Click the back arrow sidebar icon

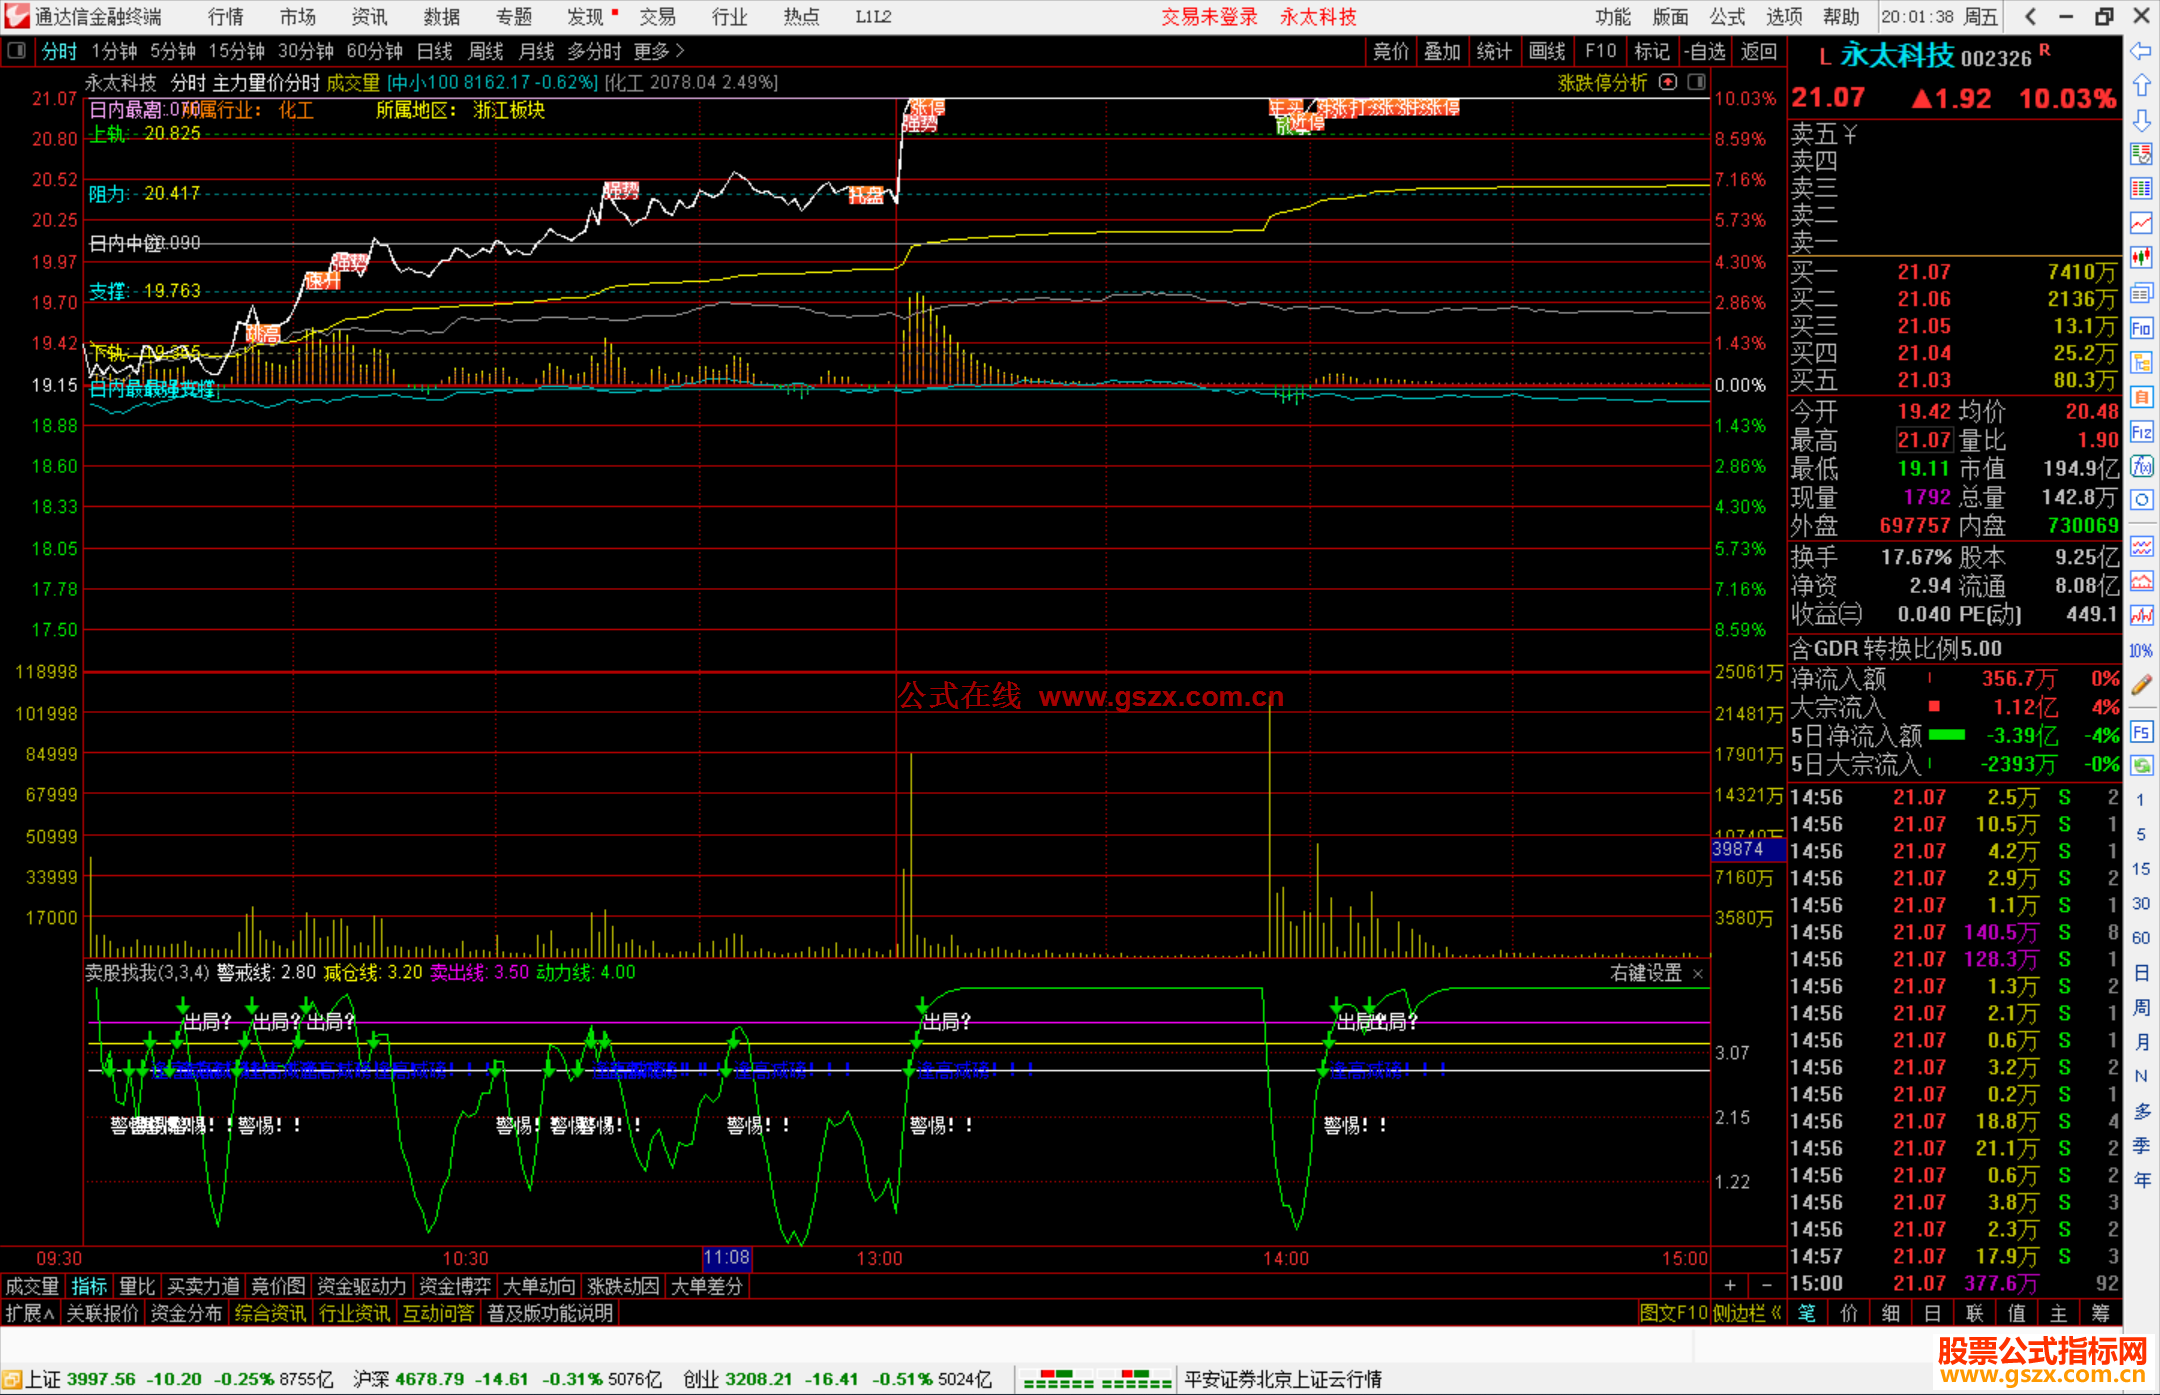click(2141, 51)
